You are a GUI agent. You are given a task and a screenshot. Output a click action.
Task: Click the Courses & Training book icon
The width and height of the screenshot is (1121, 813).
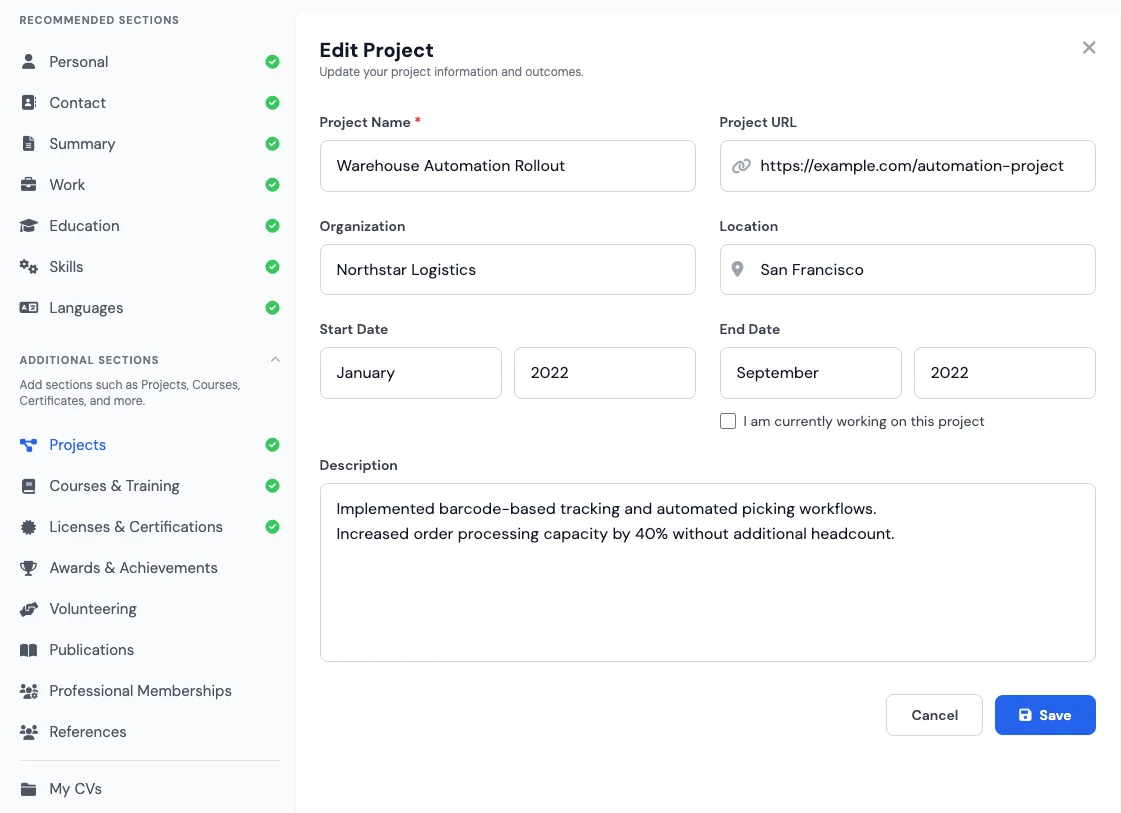coord(29,486)
